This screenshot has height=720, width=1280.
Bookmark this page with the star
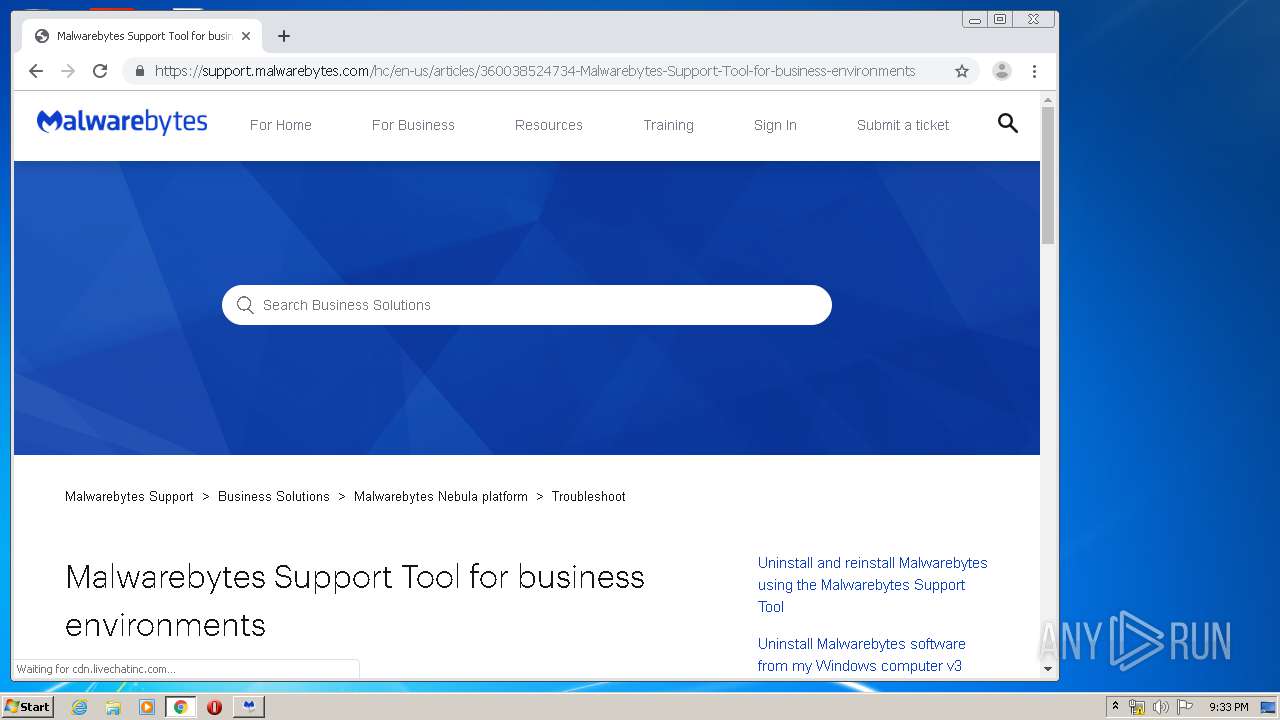tap(962, 71)
